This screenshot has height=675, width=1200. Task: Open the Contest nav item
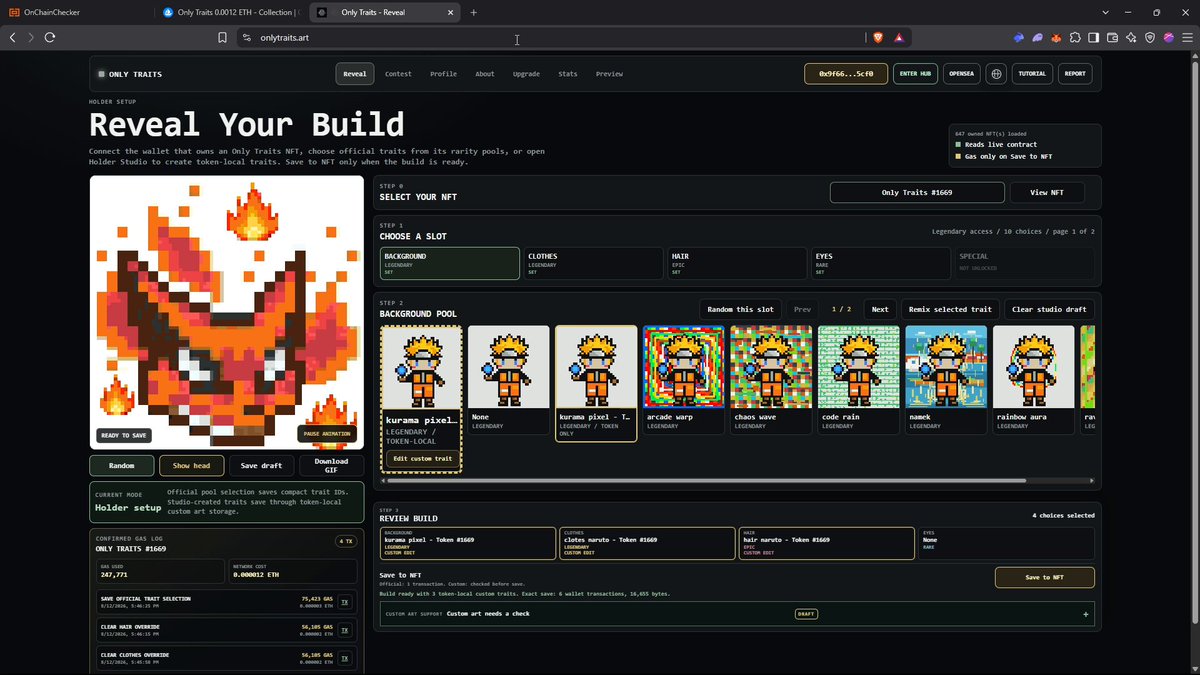click(x=398, y=74)
